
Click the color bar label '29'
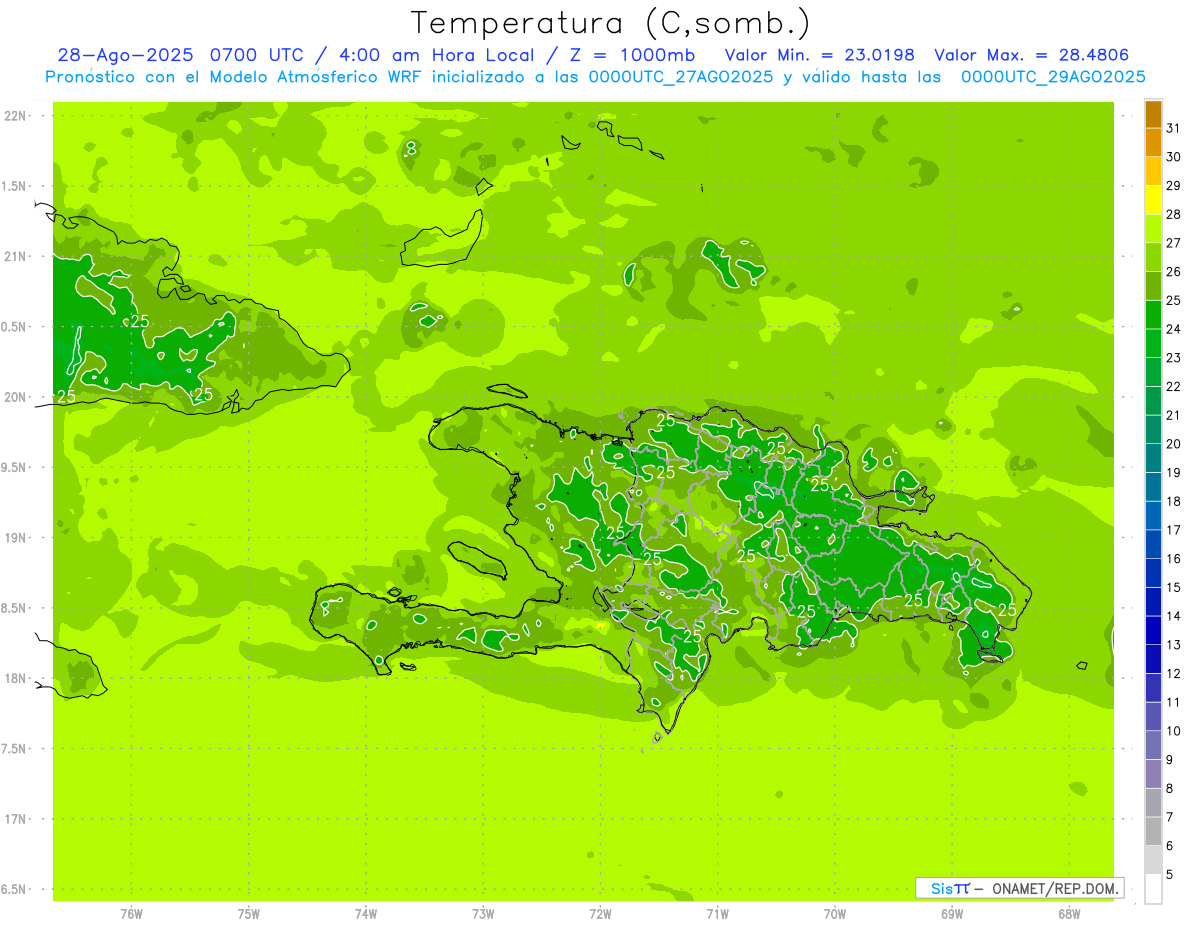coord(1174,186)
